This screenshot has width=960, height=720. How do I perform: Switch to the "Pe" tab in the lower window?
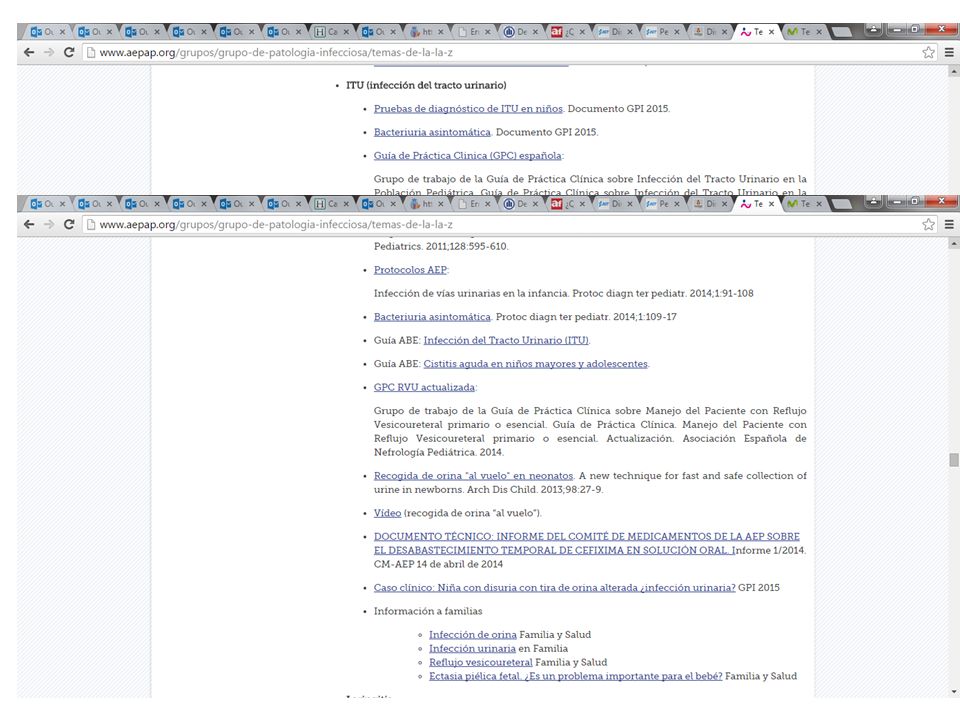(x=661, y=204)
